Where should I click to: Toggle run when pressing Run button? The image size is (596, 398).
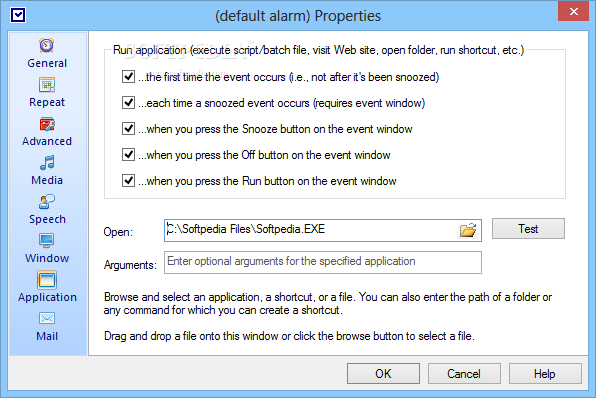pos(128,180)
